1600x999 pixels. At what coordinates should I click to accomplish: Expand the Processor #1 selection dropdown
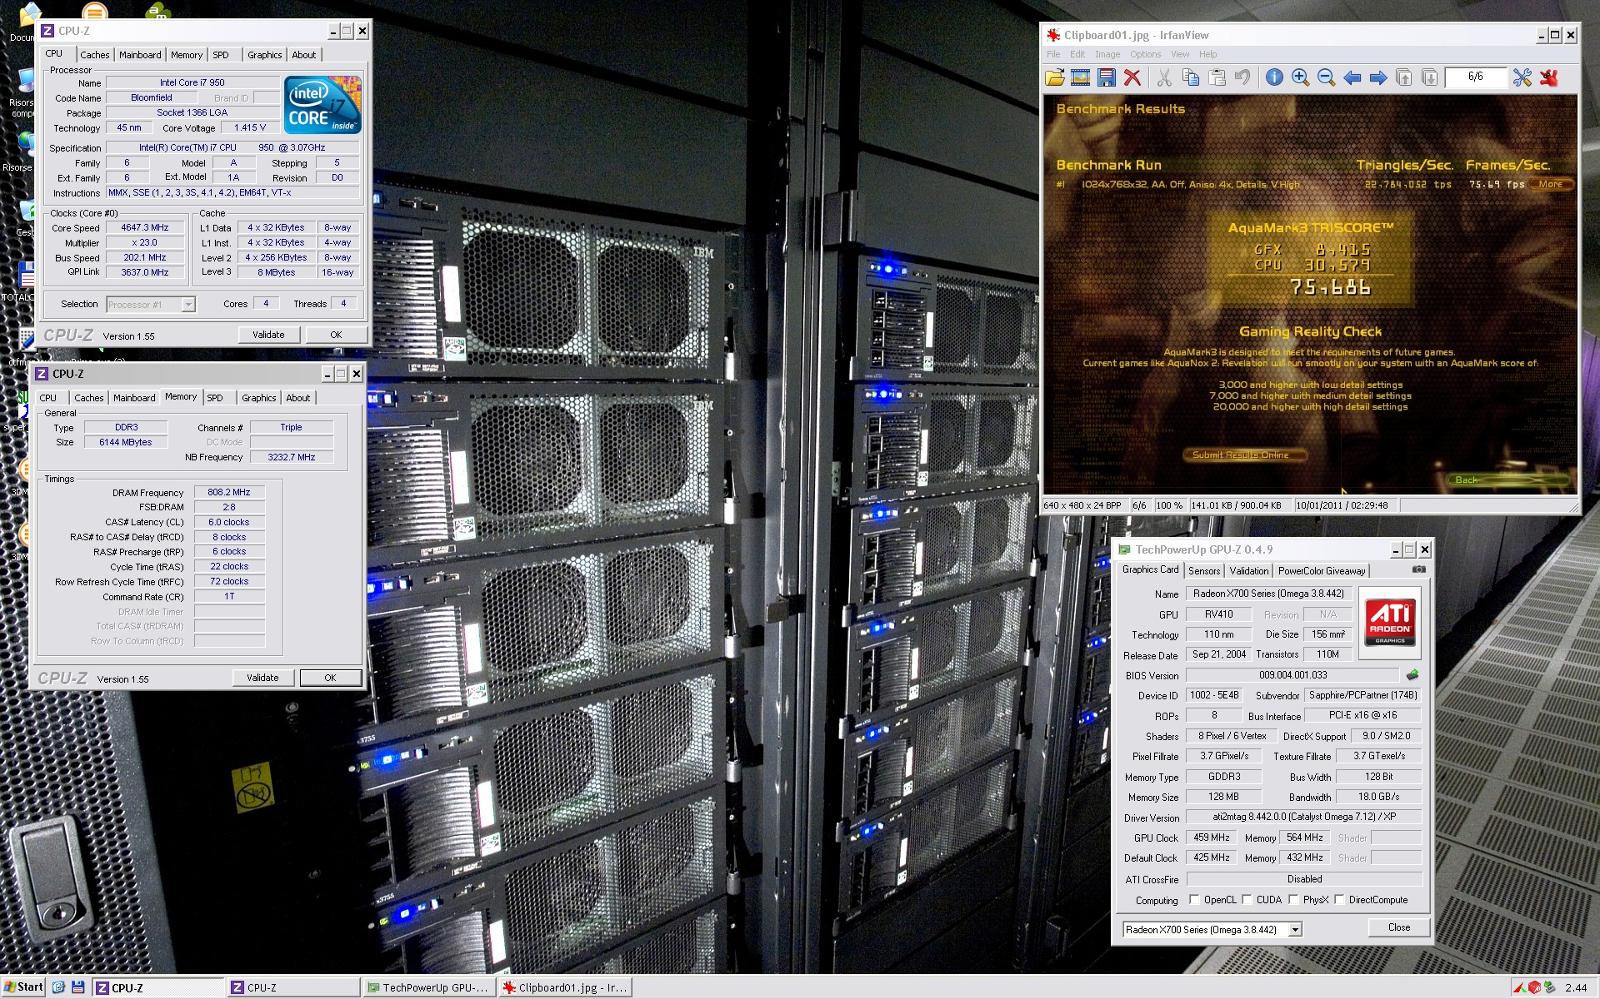tap(188, 304)
